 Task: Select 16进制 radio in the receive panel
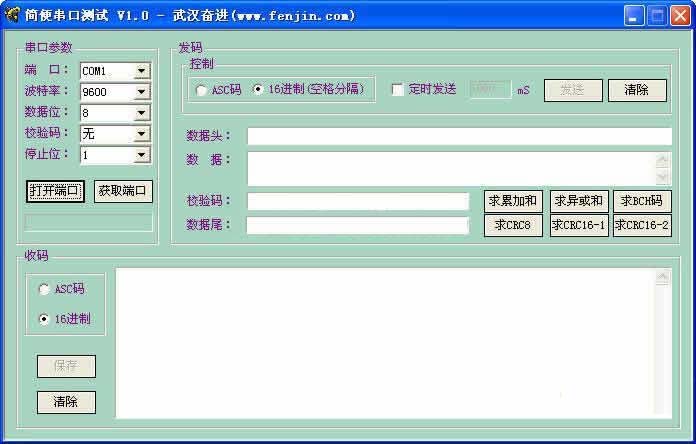click(x=44, y=319)
